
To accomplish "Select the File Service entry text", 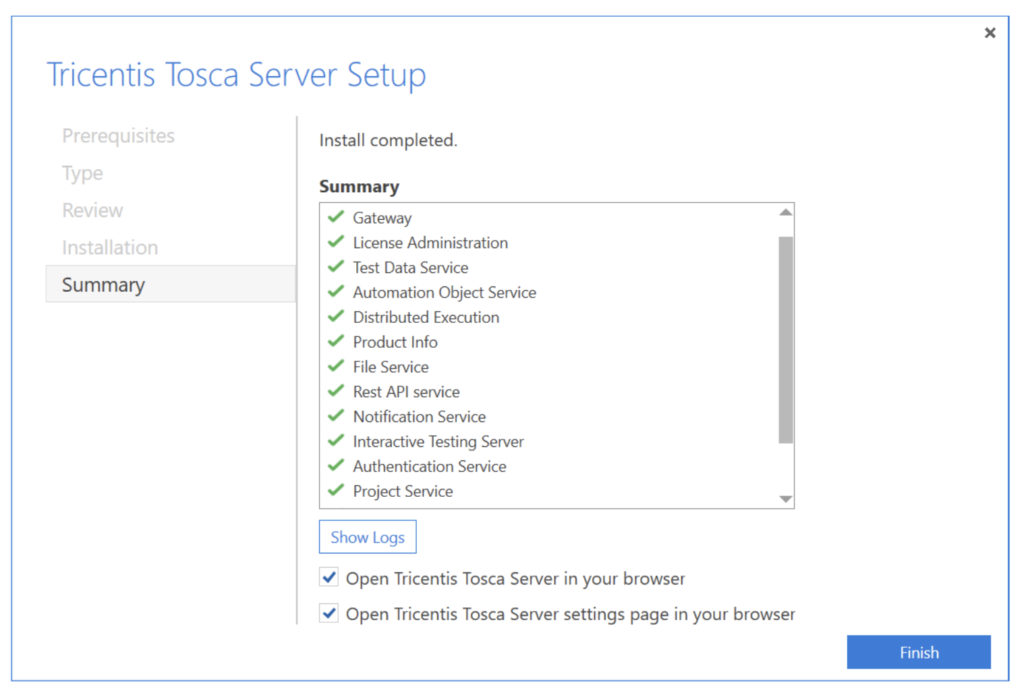I will pos(391,367).
